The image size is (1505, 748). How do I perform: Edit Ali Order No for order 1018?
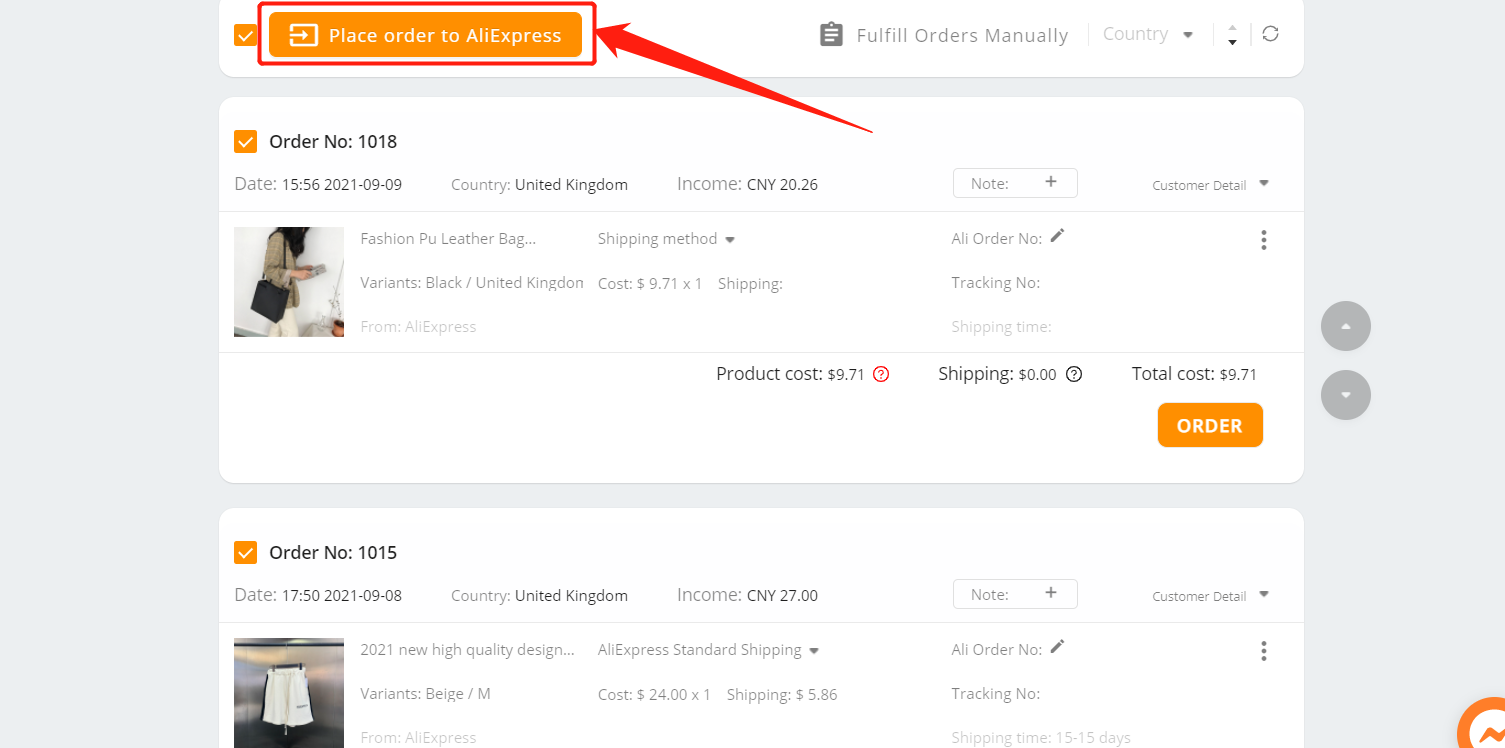point(1057,236)
